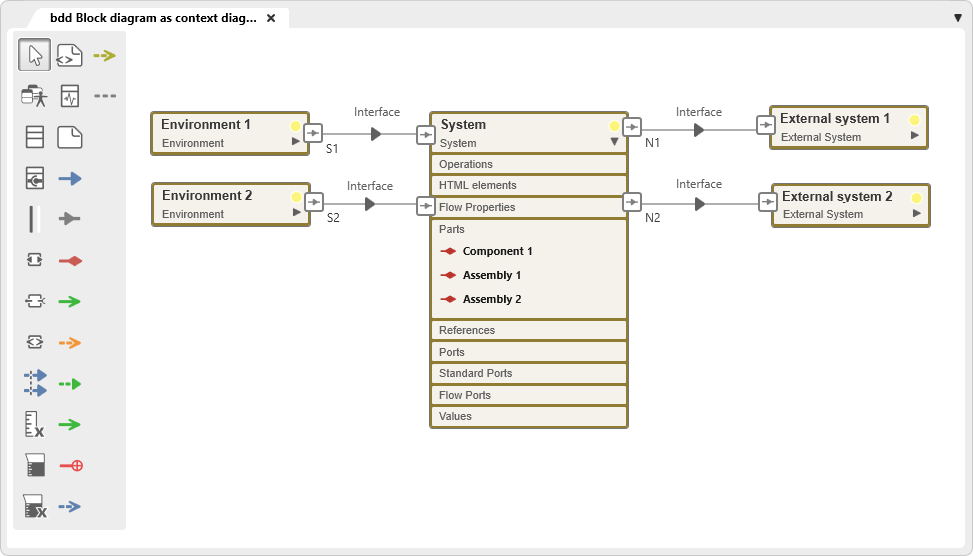Pick the olive dashed arrow connector tool
Screen dimensions: 973x556
coord(104,55)
